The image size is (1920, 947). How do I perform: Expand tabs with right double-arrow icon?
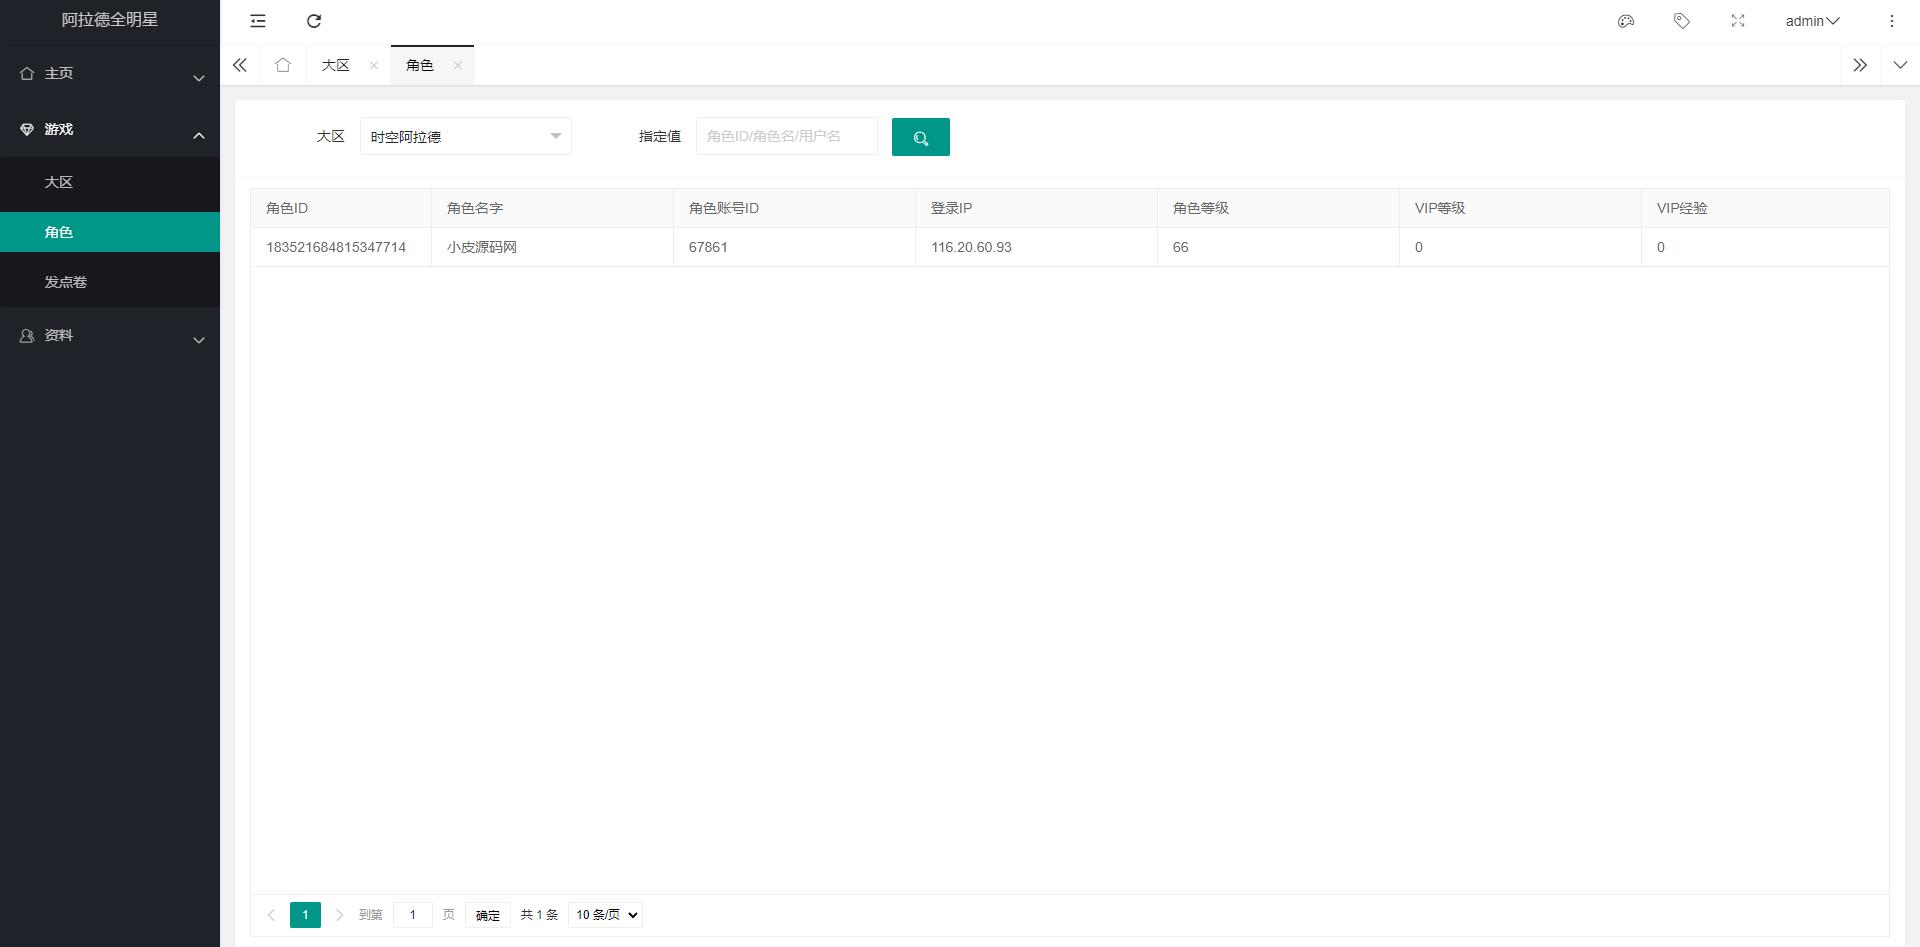[x=1860, y=64]
